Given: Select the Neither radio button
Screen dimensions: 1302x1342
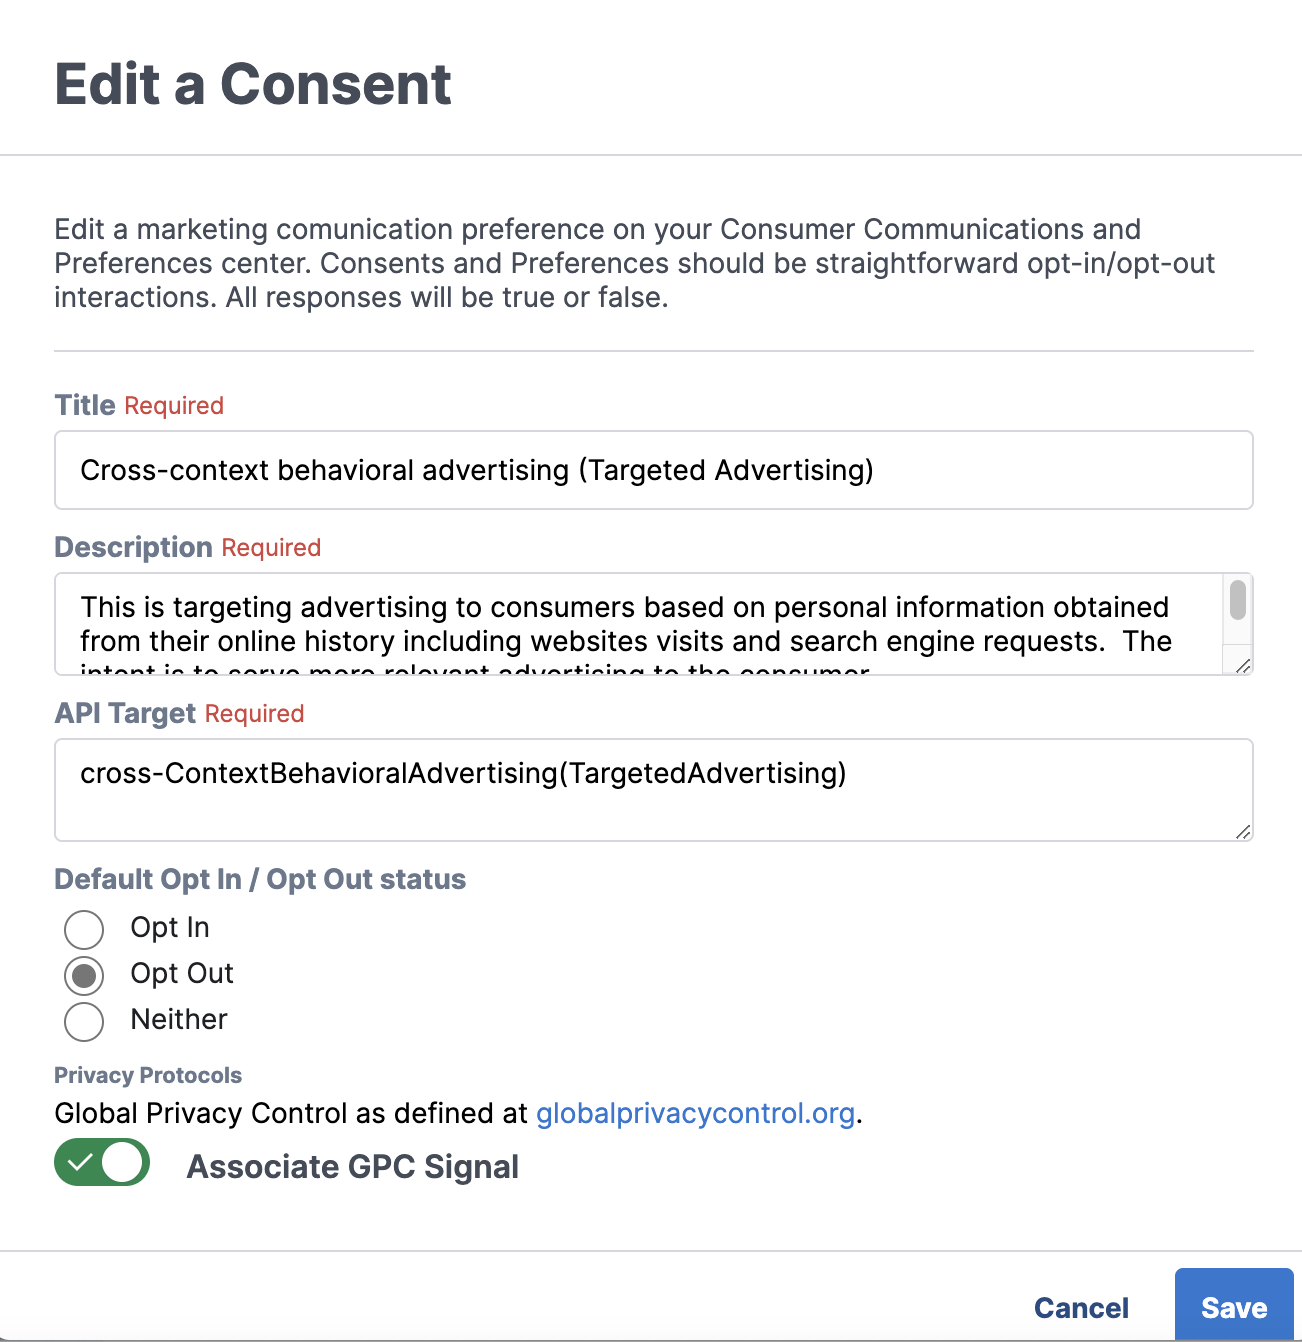Looking at the screenshot, I should (x=84, y=1021).
